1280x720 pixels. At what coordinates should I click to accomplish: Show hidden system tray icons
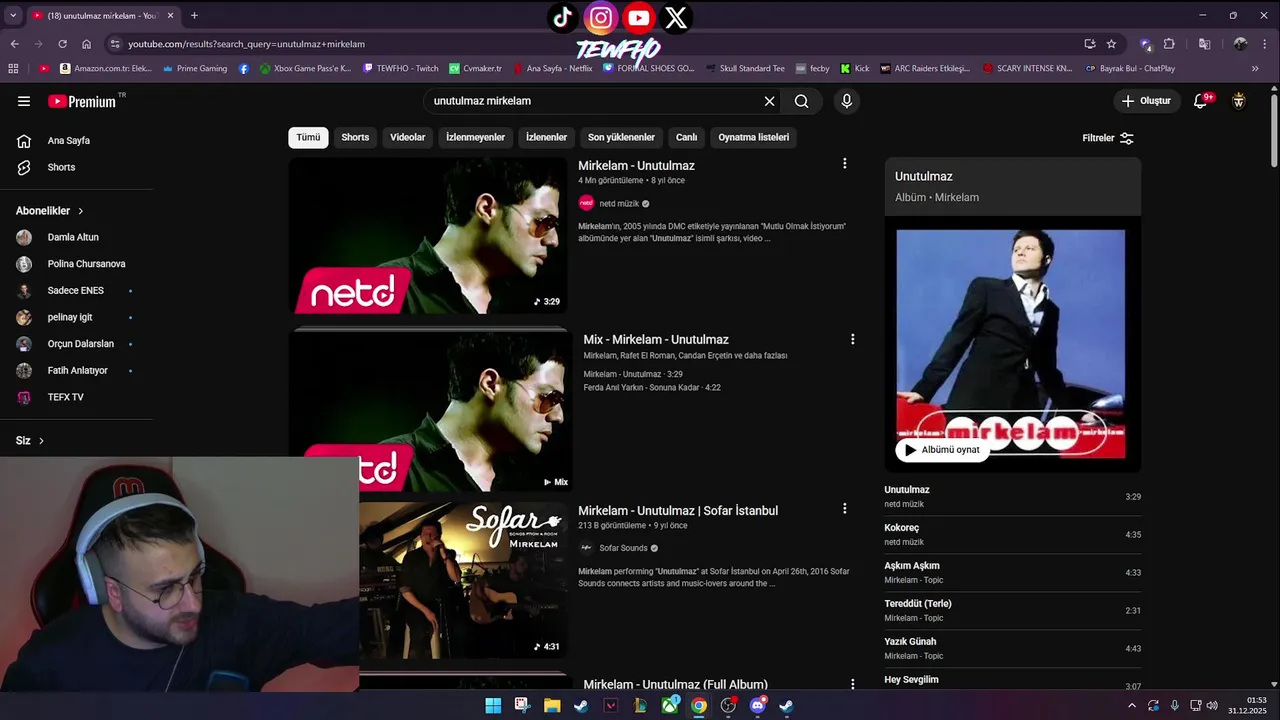(1132, 706)
